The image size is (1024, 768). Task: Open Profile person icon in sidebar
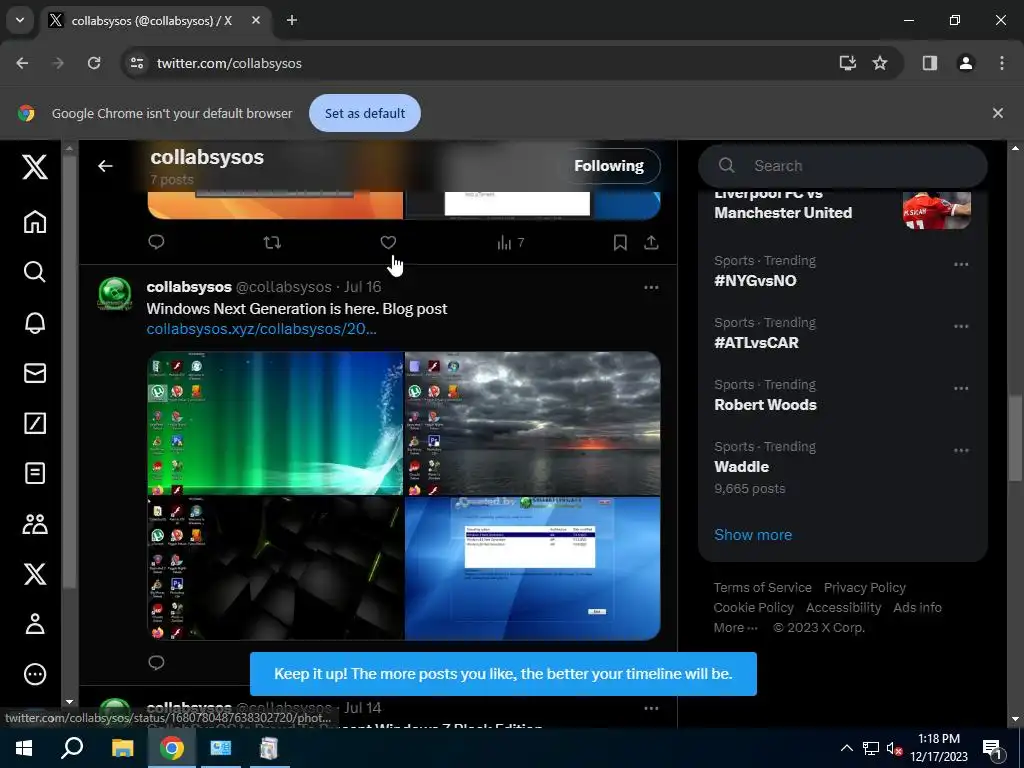point(35,624)
